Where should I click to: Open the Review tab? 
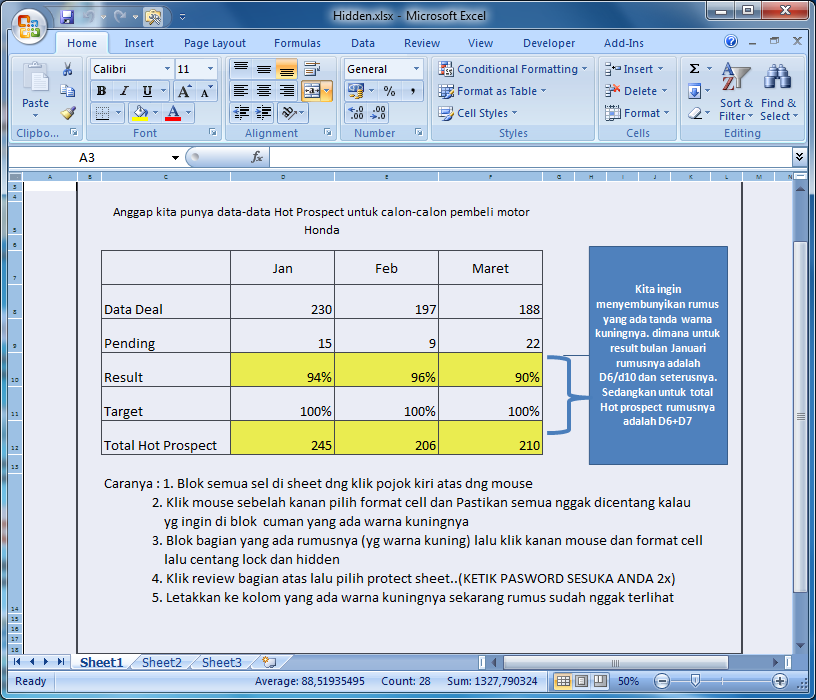[x=422, y=43]
